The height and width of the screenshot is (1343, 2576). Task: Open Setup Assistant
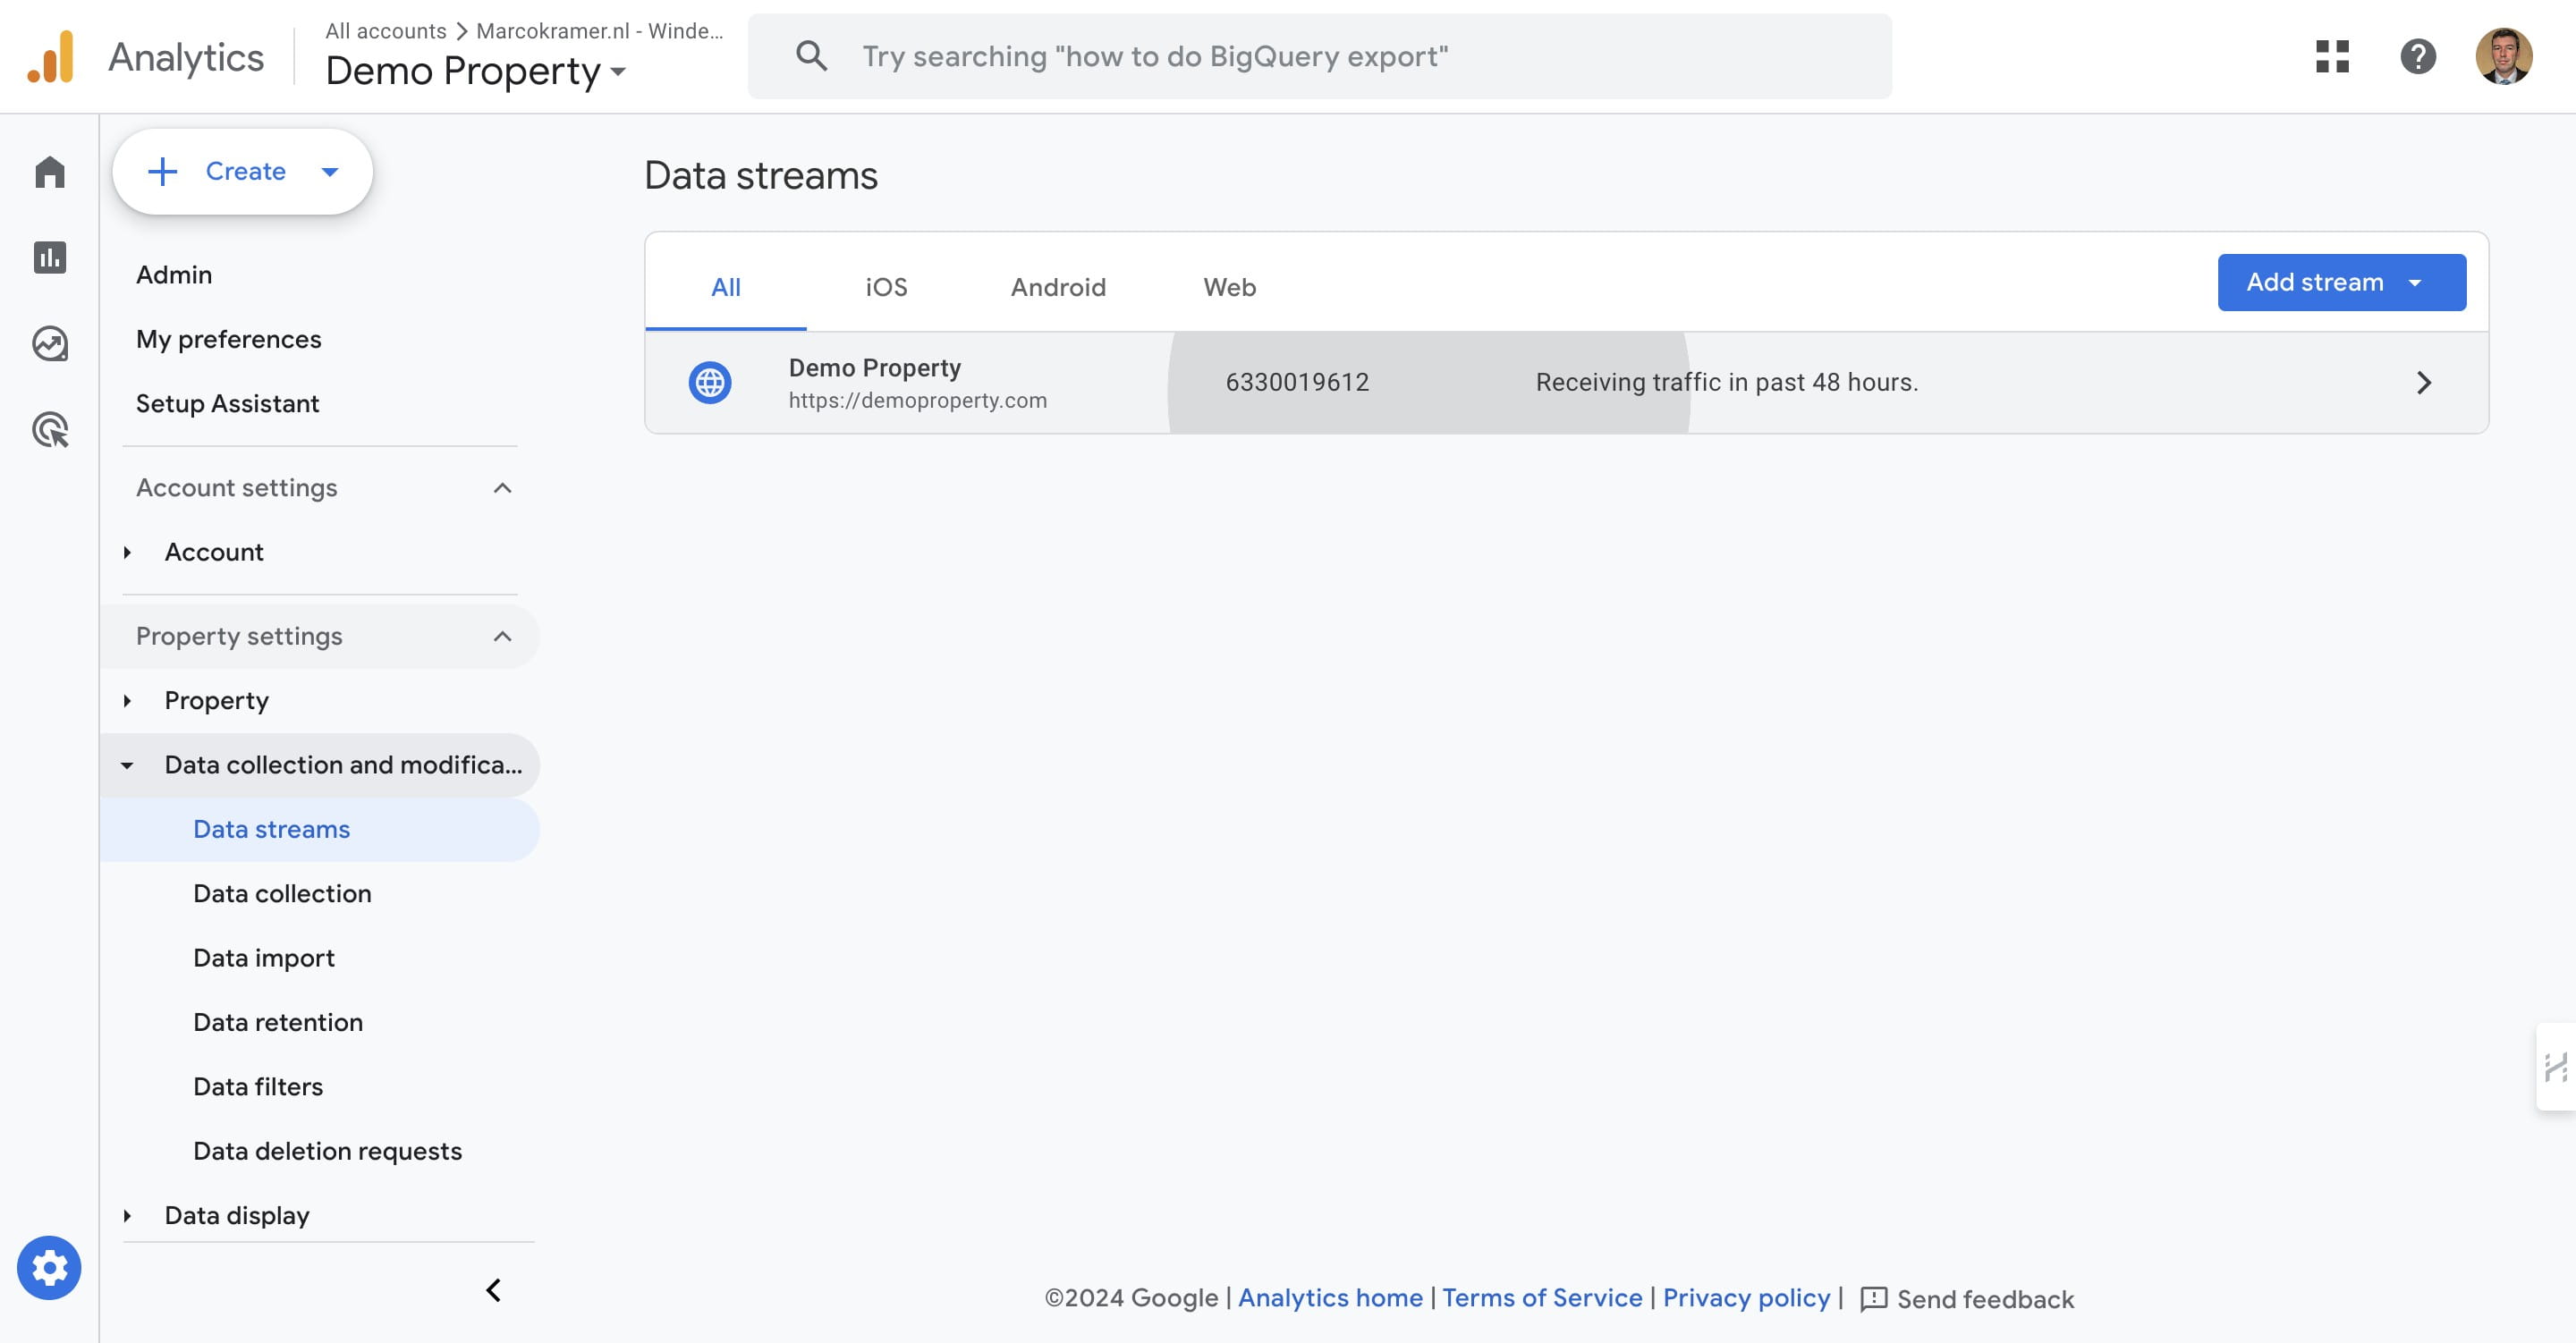227,403
